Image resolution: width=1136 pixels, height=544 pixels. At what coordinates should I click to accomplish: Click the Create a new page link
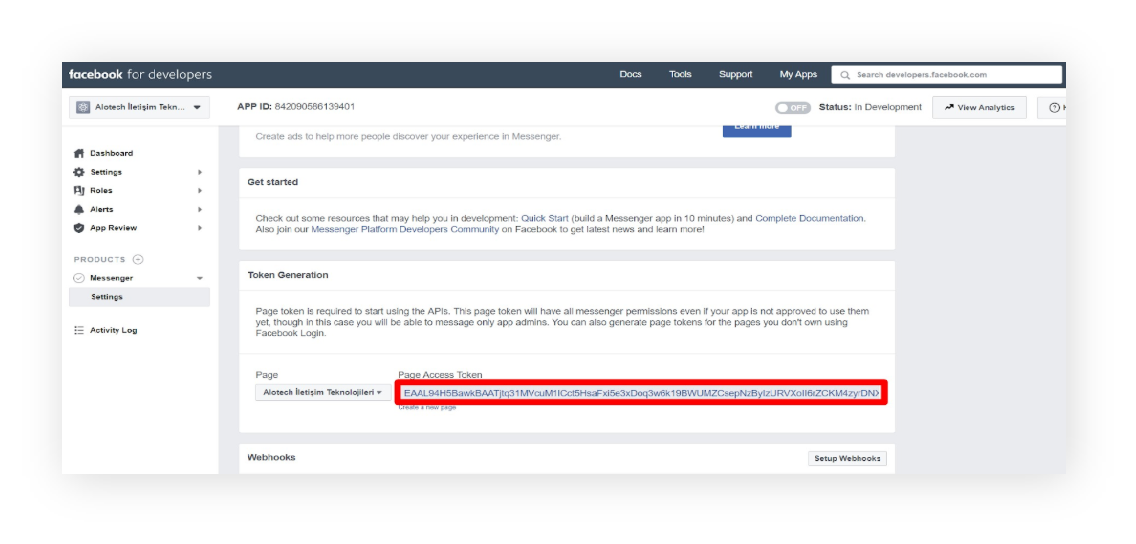pos(427,408)
